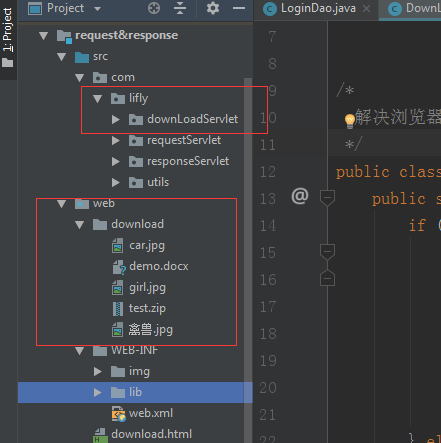Click the LoginDao.java class icon in tab
Screen dimensions: 441x443
click(x=270, y=9)
